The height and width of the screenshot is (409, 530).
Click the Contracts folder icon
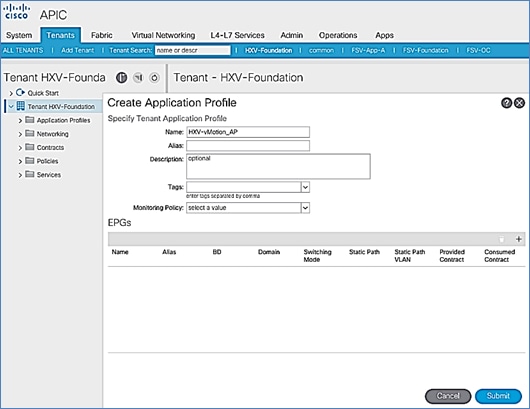pos(30,147)
